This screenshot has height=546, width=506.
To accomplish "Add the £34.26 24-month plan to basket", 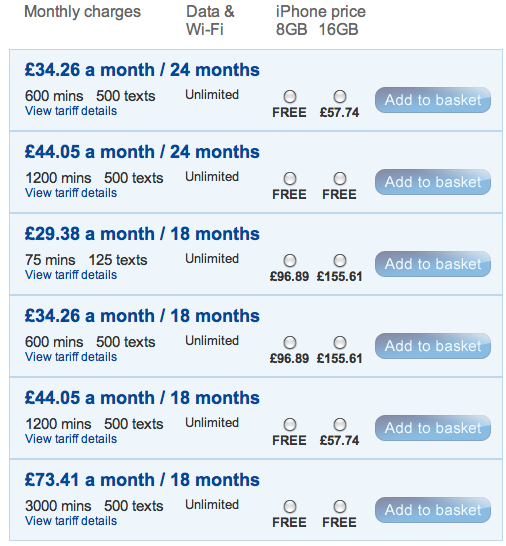I will [433, 100].
